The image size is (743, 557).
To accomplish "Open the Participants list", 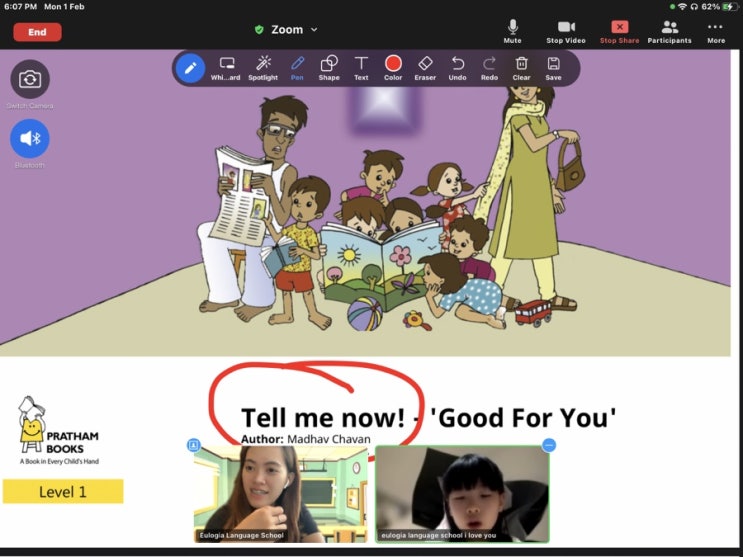I will (x=669, y=32).
